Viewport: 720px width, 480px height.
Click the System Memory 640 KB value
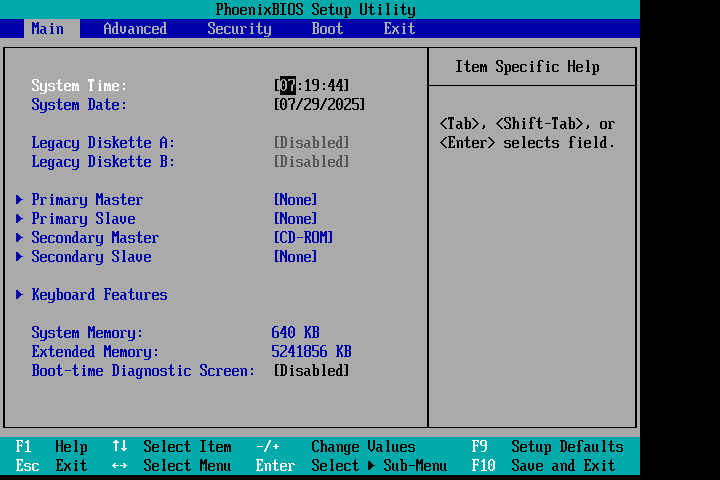click(x=295, y=333)
